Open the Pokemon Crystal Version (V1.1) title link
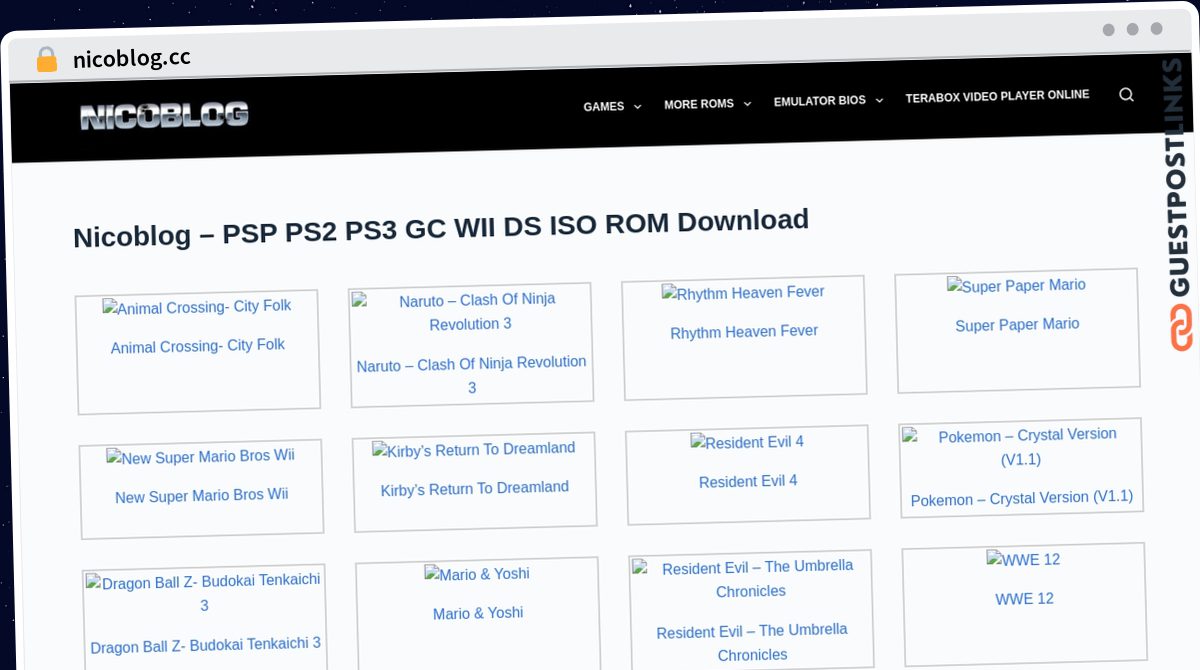The width and height of the screenshot is (1200, 670). tap(1021, 498)
